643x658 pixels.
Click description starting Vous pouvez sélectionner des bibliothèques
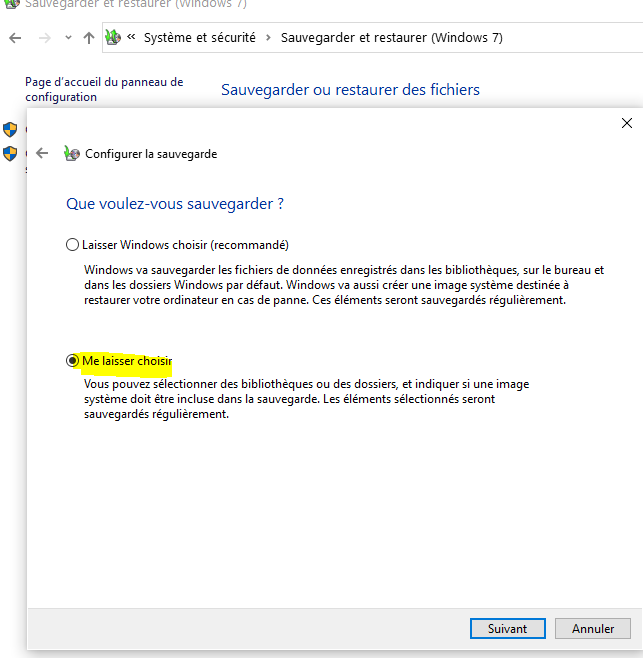[306, 399]
